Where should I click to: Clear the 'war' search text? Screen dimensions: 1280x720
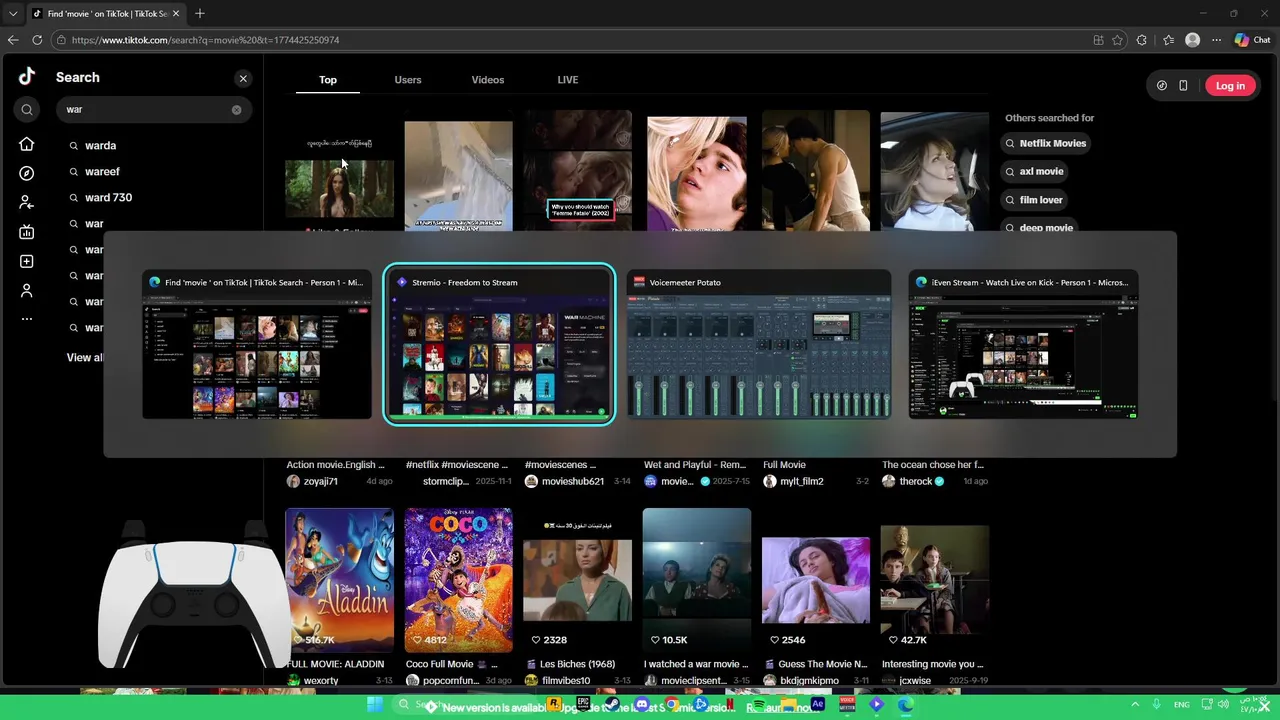237,110
